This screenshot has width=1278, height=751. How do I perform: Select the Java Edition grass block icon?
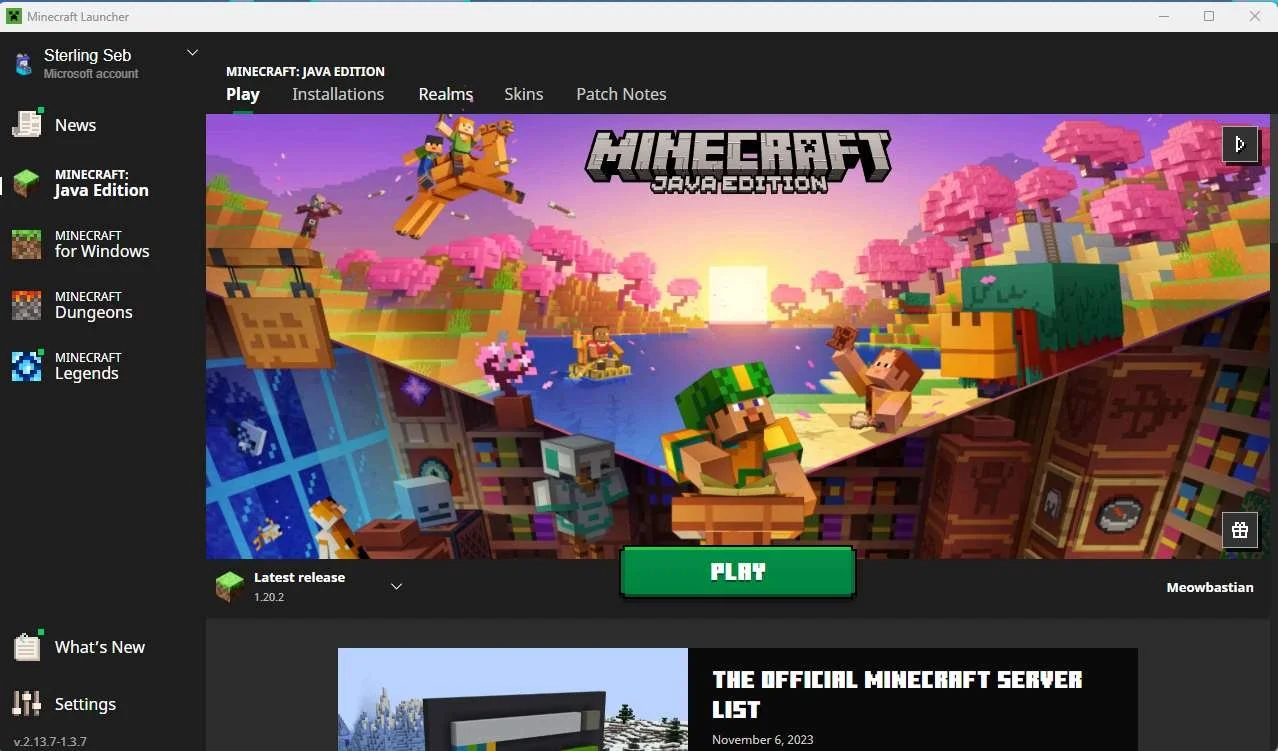[x=26, y=183]
